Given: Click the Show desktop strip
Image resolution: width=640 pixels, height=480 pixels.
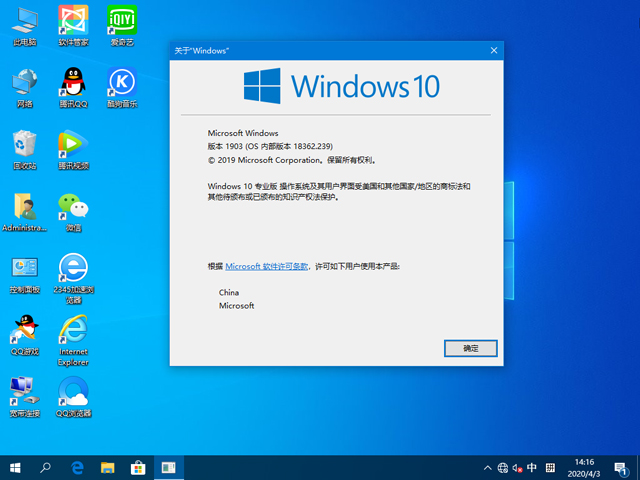Looking at the screenshot, I should tap(638, 468).
